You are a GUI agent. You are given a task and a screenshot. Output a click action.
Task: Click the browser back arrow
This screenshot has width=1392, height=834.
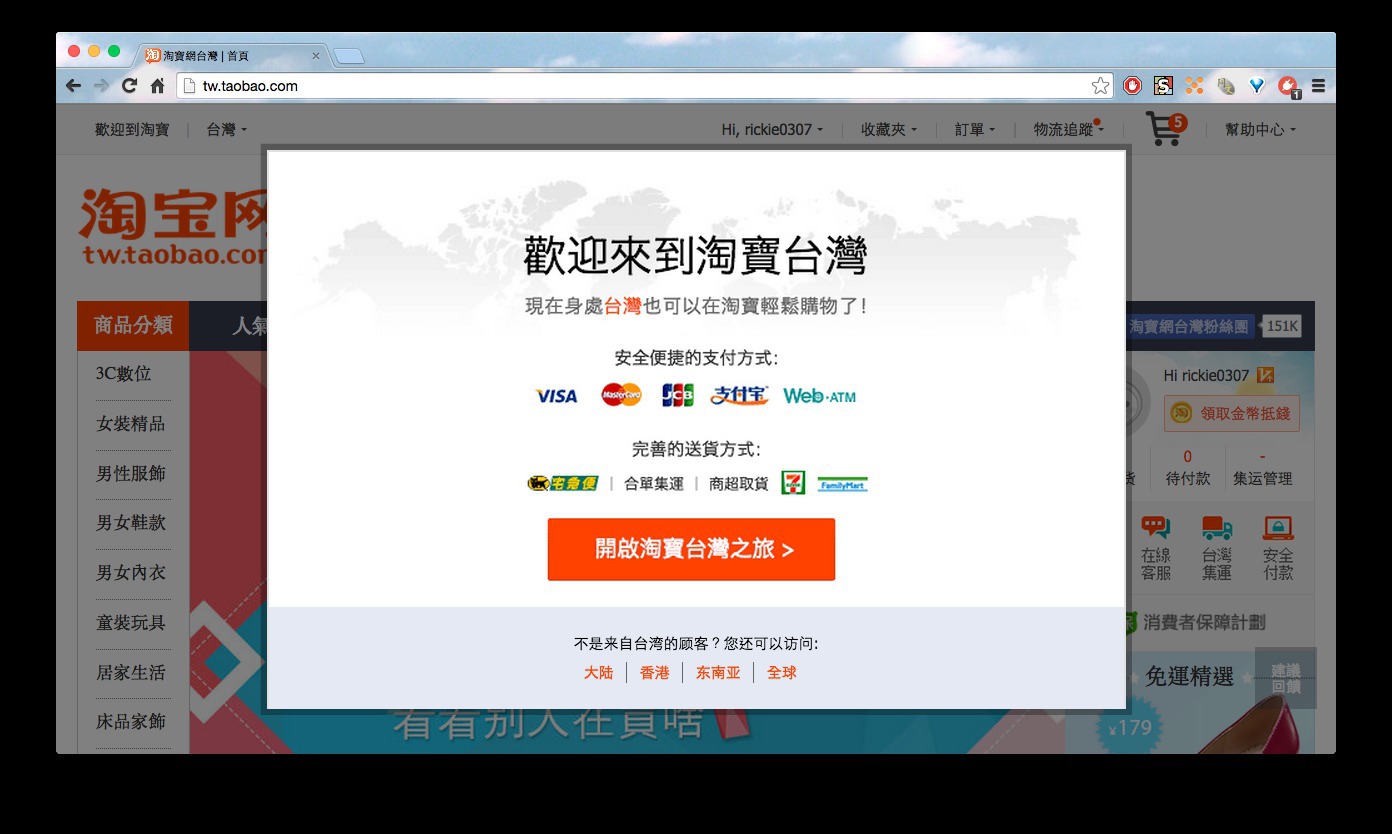click(x=73, y=86)
